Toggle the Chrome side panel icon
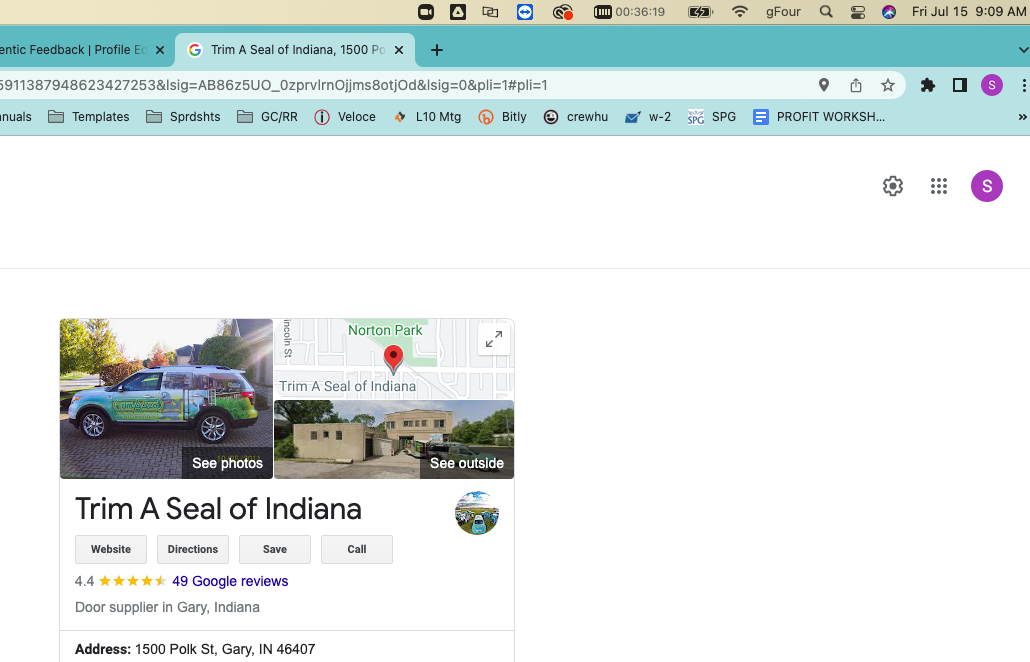This screenshot has height=662, width=1030. pyautogui.click(x=959, y=85)
